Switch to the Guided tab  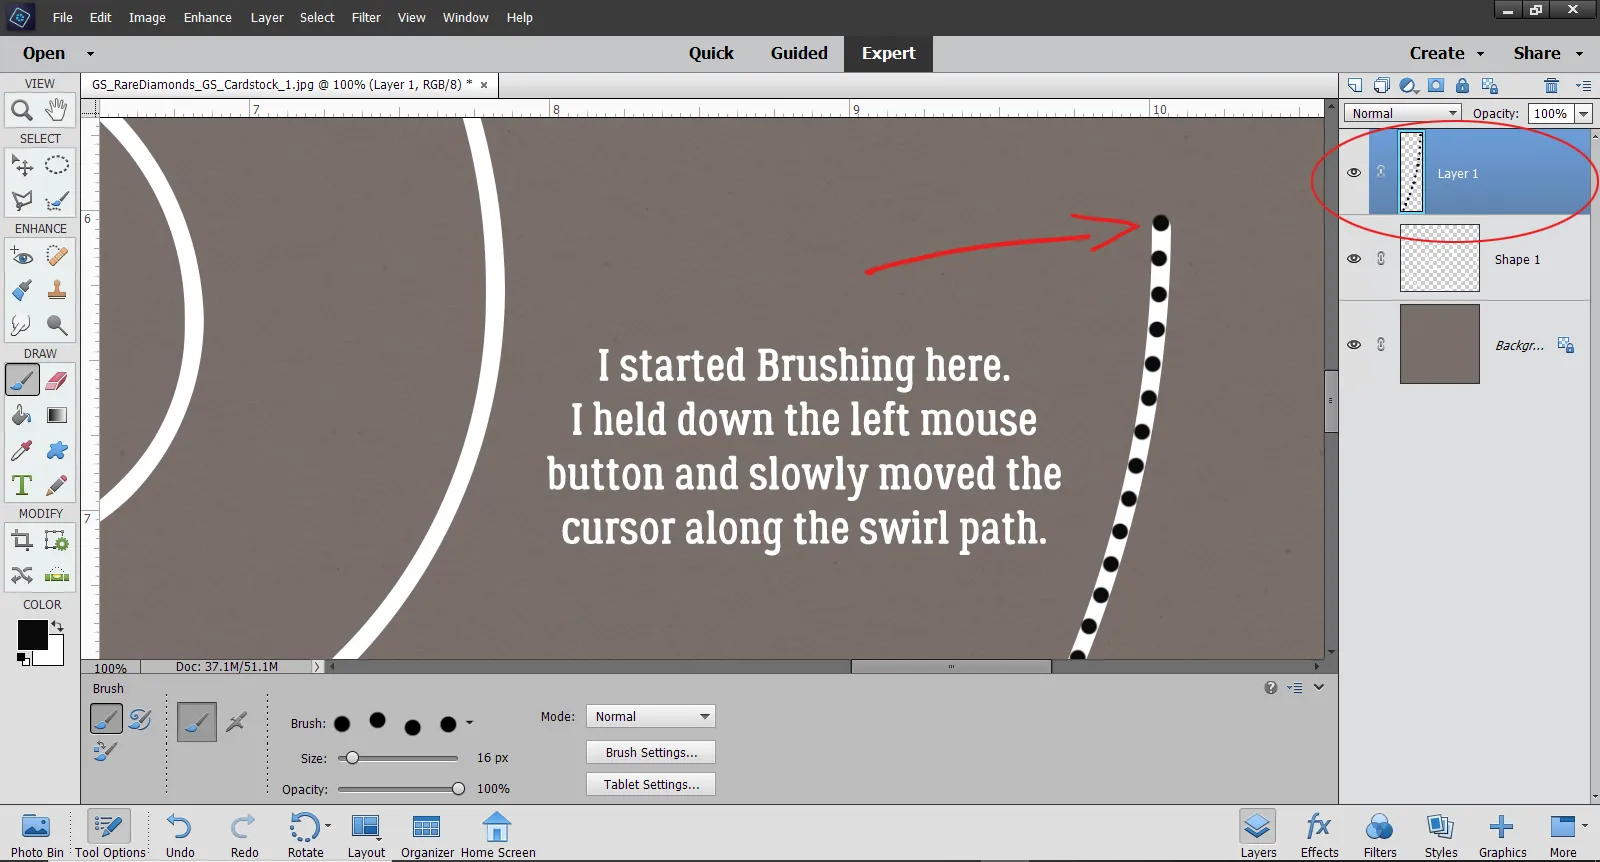[798, 54]
